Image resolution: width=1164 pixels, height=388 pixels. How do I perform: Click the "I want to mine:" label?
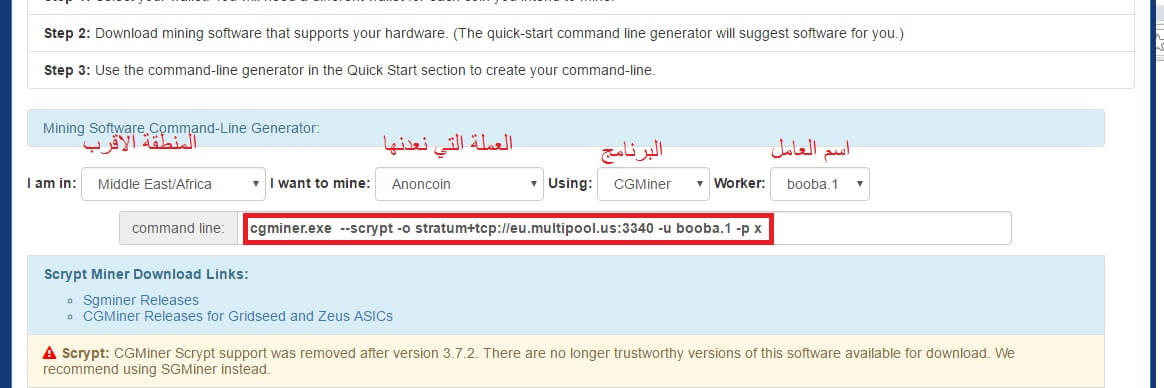(x=320, y=183)
